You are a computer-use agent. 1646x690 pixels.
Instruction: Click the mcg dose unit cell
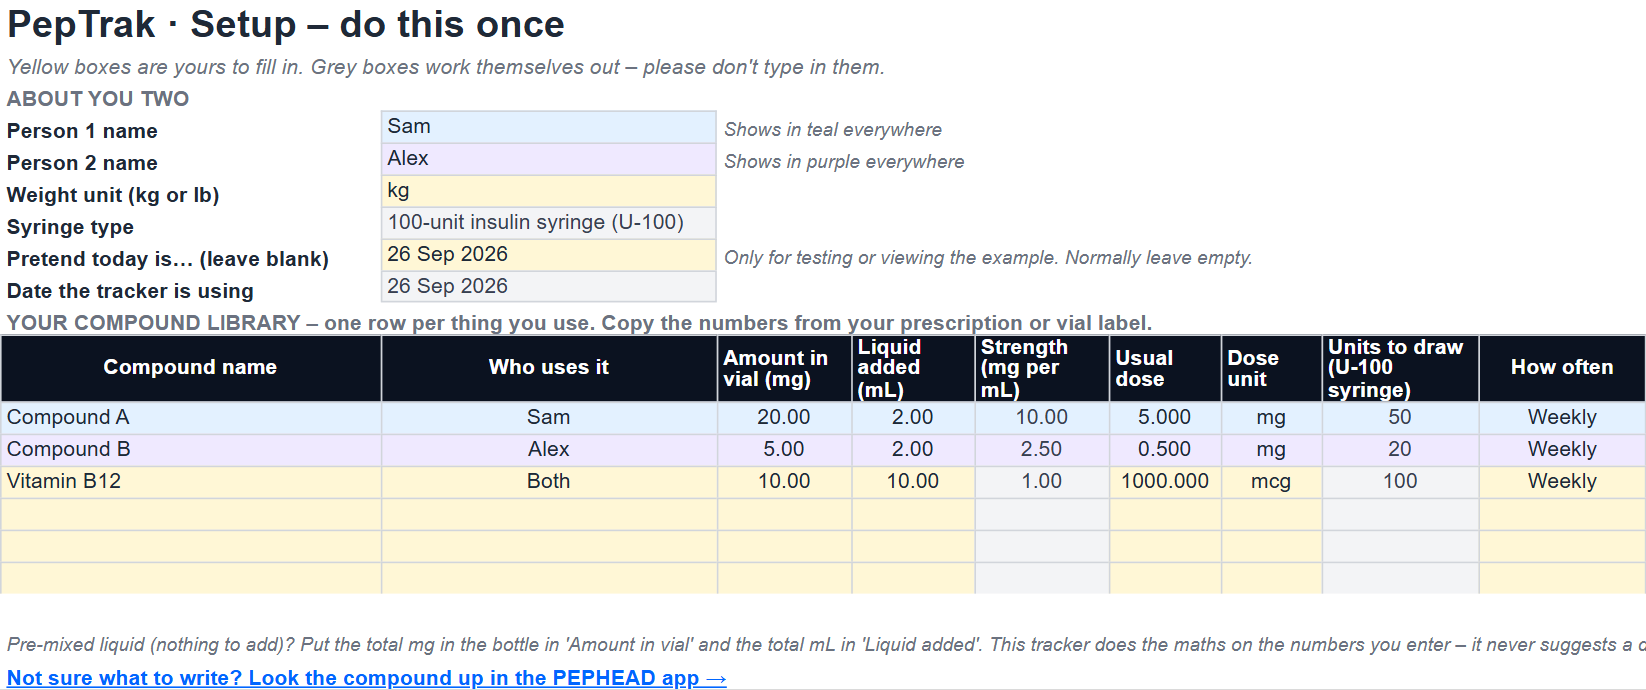[x=1271, y=482]
